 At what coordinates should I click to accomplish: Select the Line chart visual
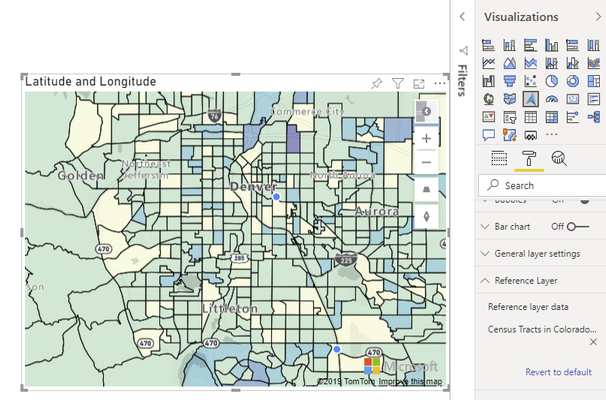[x=489, y=63]
